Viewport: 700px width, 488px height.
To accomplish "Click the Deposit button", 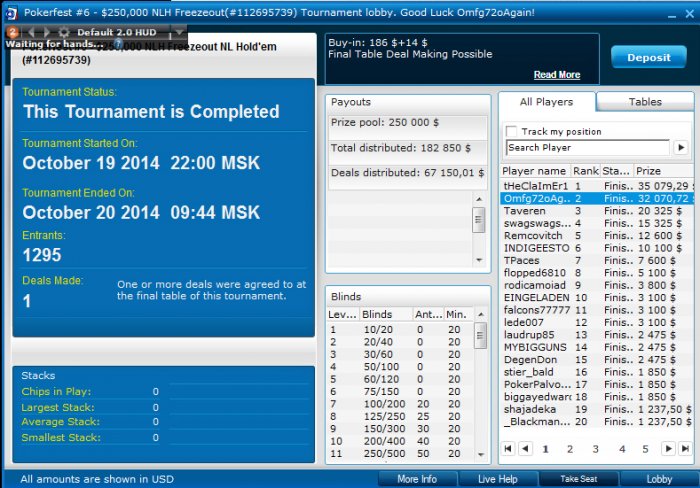I will [x=649, y=57].
